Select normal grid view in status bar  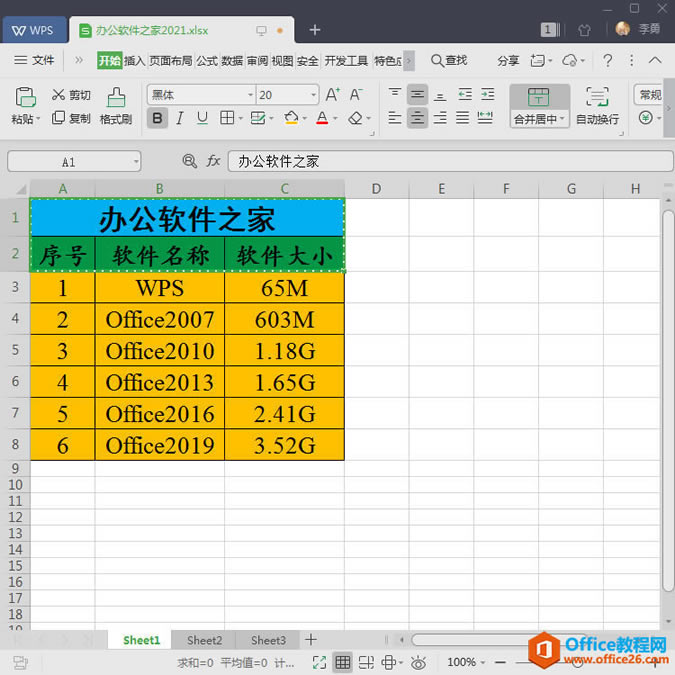(x=343, y=663)
